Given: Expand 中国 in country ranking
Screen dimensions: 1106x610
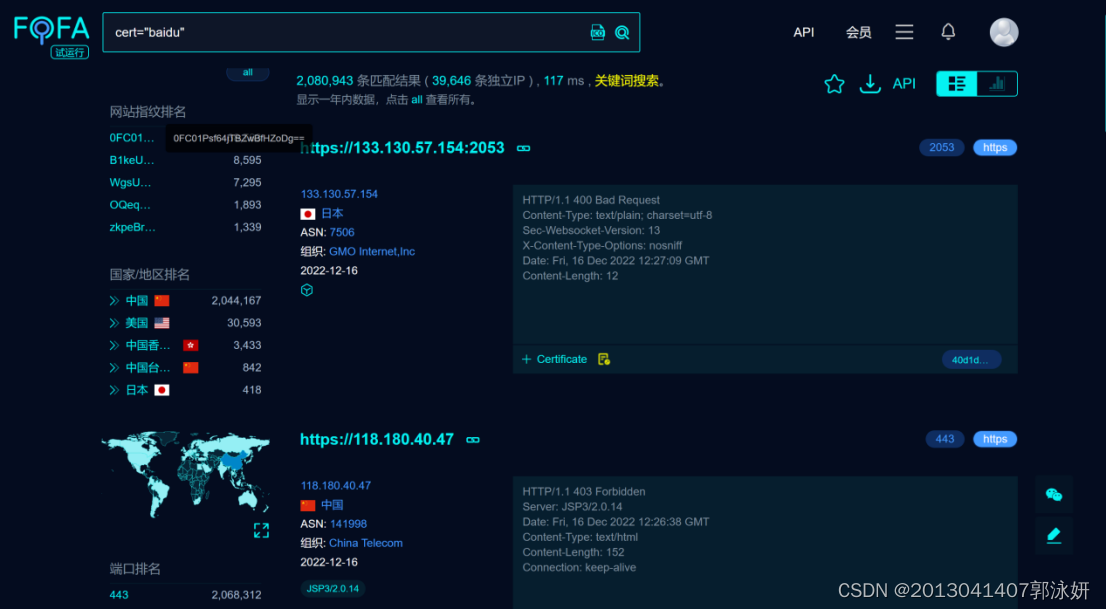Looking at the screenshot, I should pyautogui.click(x=114, y=300).
